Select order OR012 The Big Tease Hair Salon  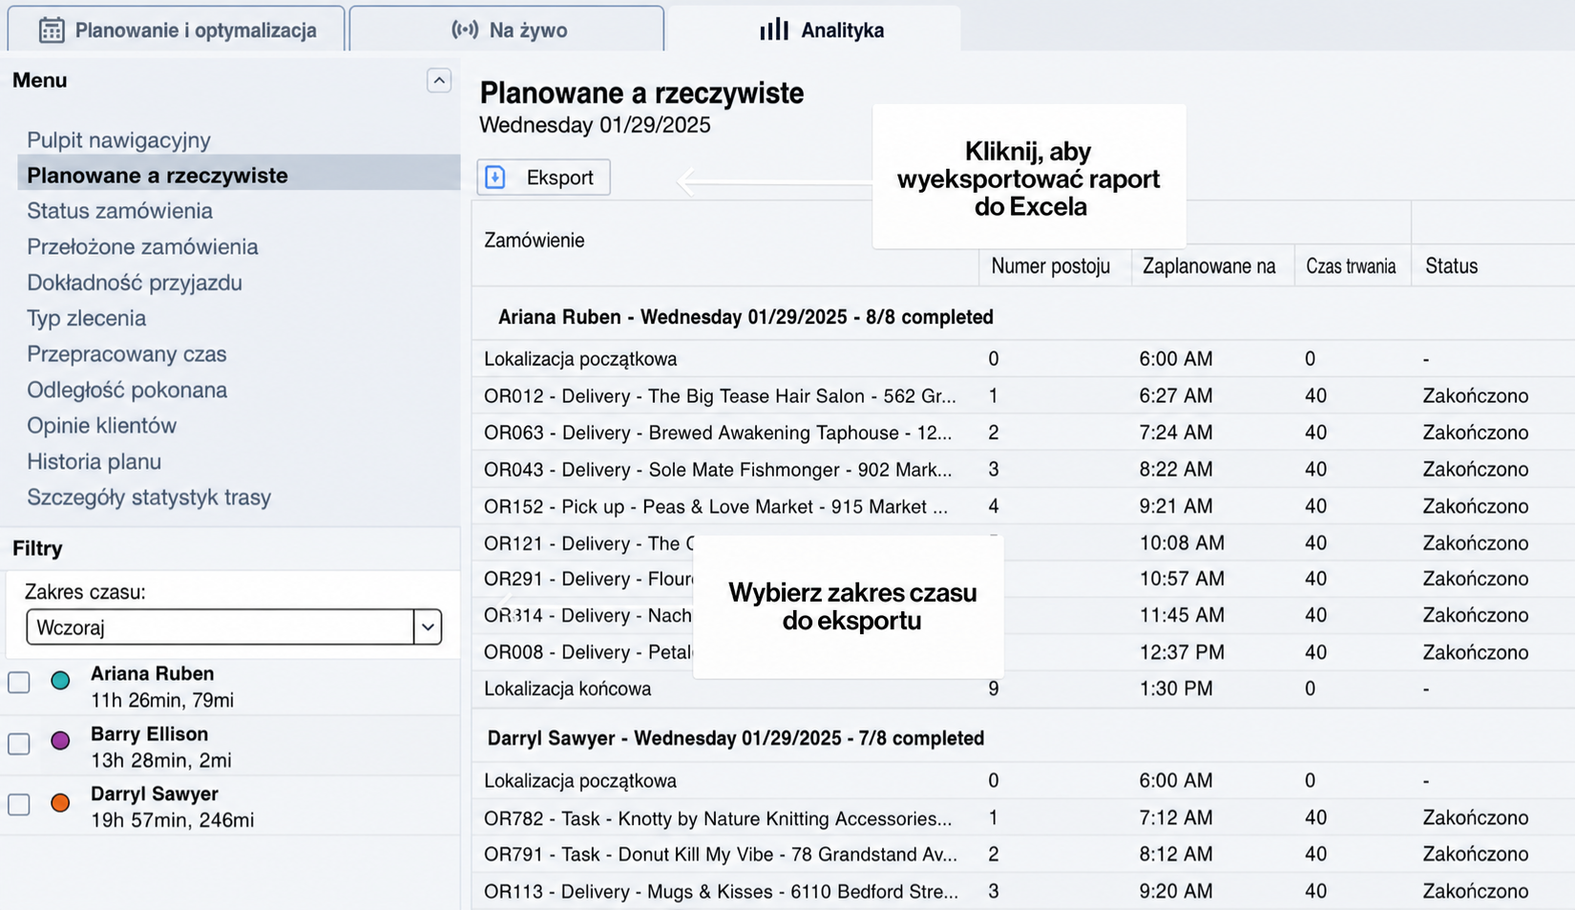720,396
